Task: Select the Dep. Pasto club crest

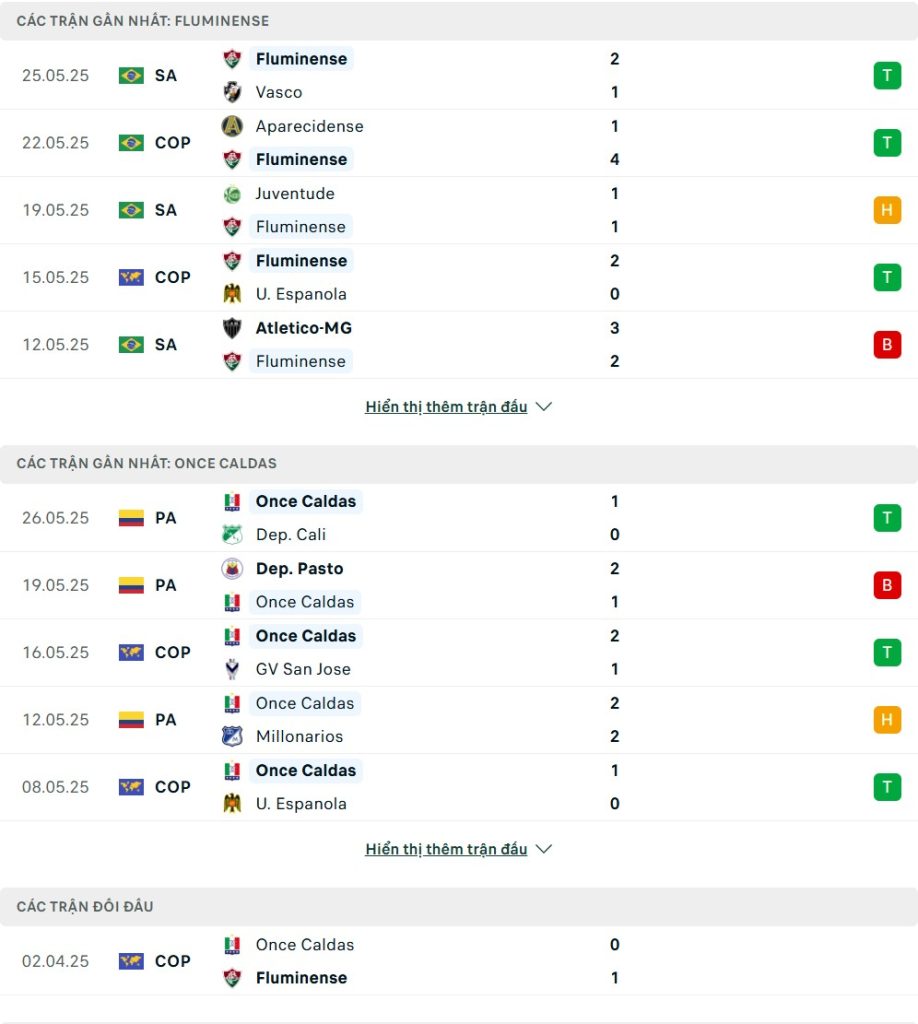Action: 232,569
